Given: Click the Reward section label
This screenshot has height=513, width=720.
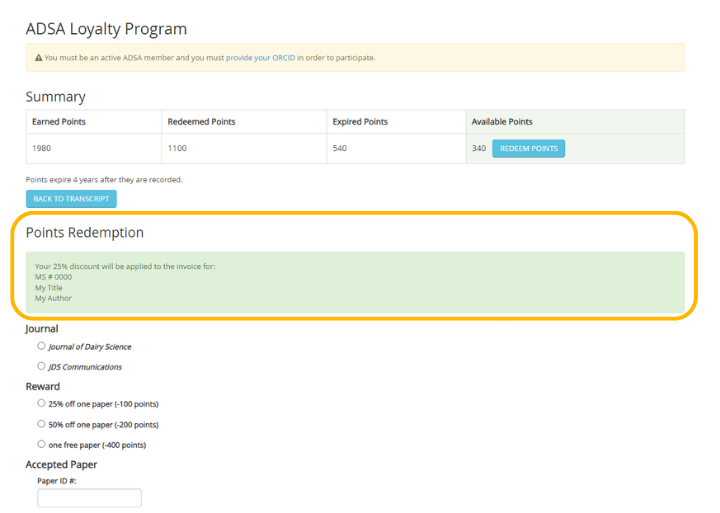Looking at the screenshot, I should [x=43, y=387].
